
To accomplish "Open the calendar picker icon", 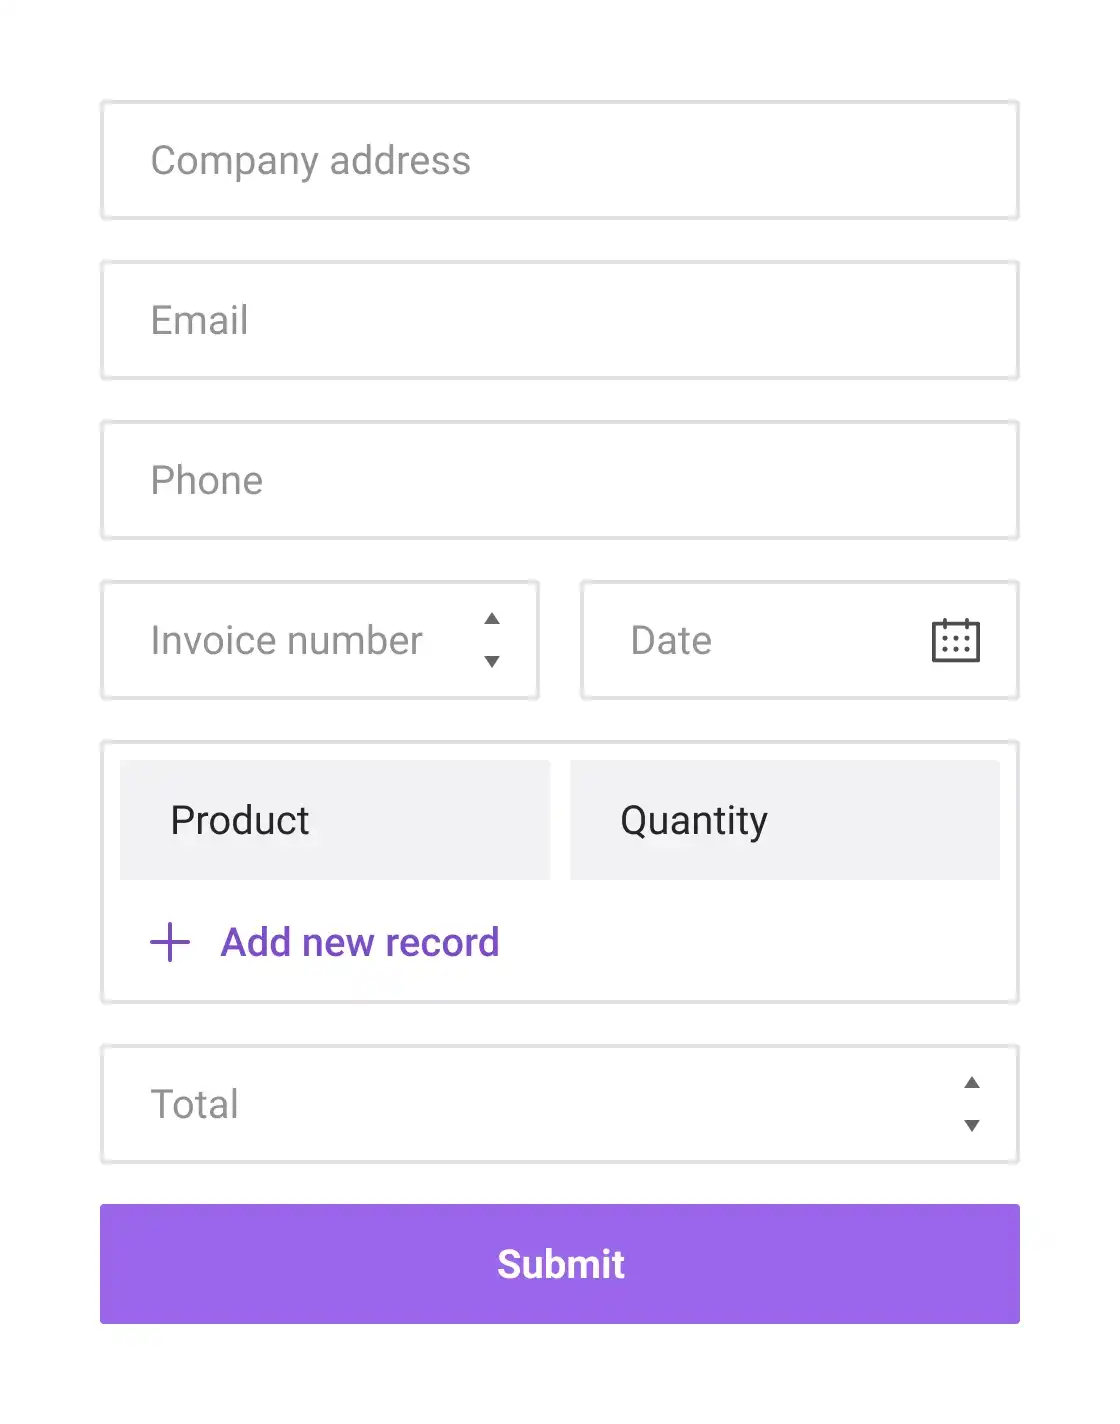I will click(955, 640).
